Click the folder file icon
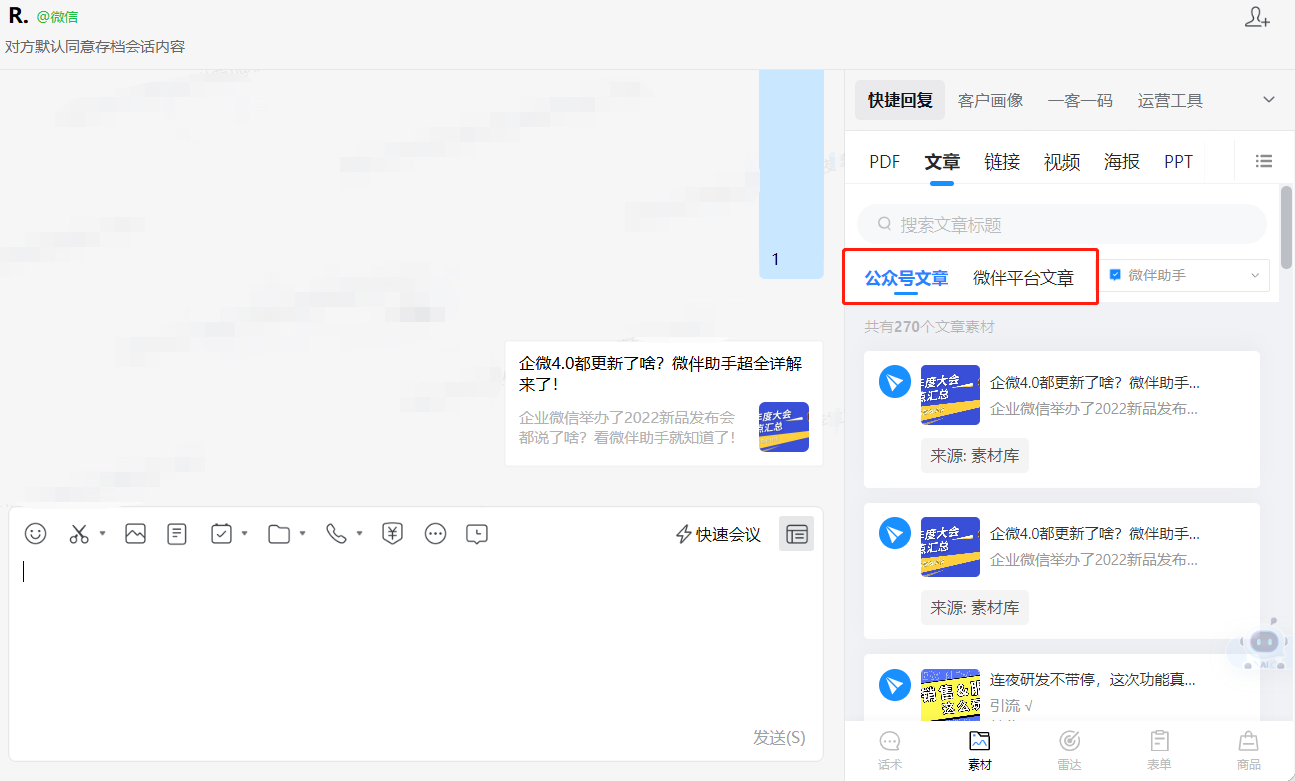Viewport: 1295px width, 781px height. coord(279,534)
